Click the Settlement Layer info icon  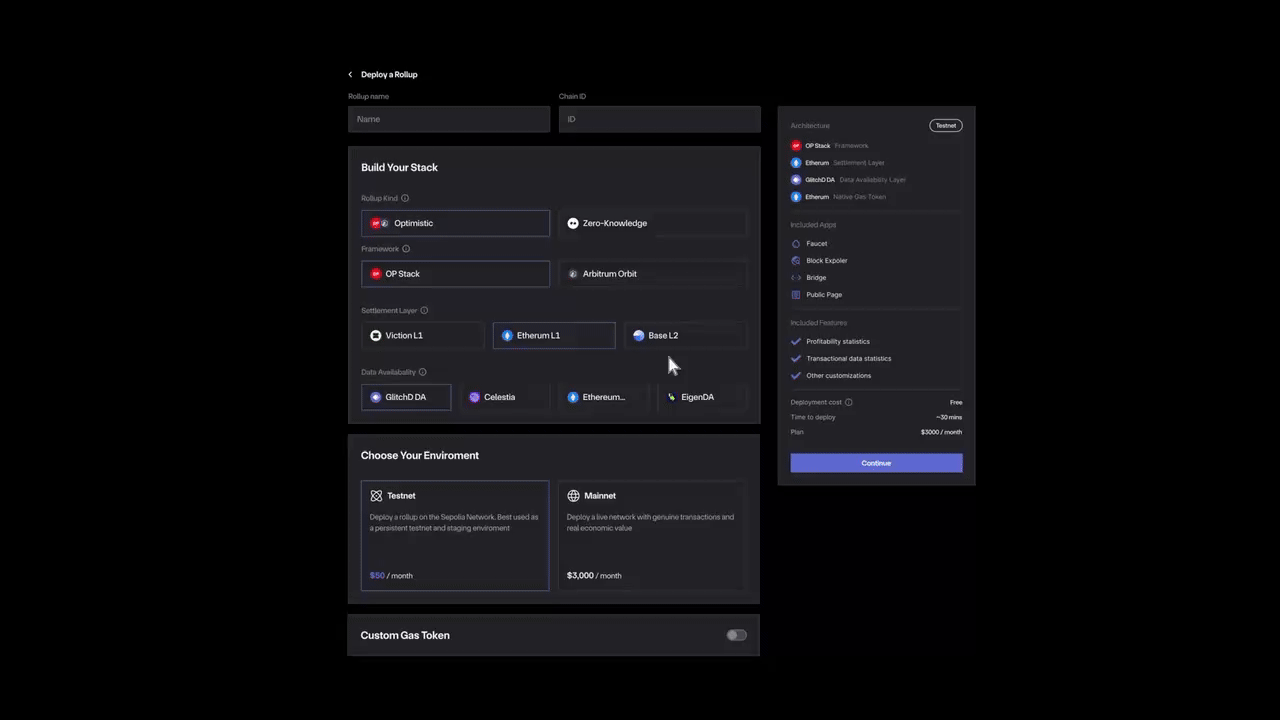click(x=424, y=311)
